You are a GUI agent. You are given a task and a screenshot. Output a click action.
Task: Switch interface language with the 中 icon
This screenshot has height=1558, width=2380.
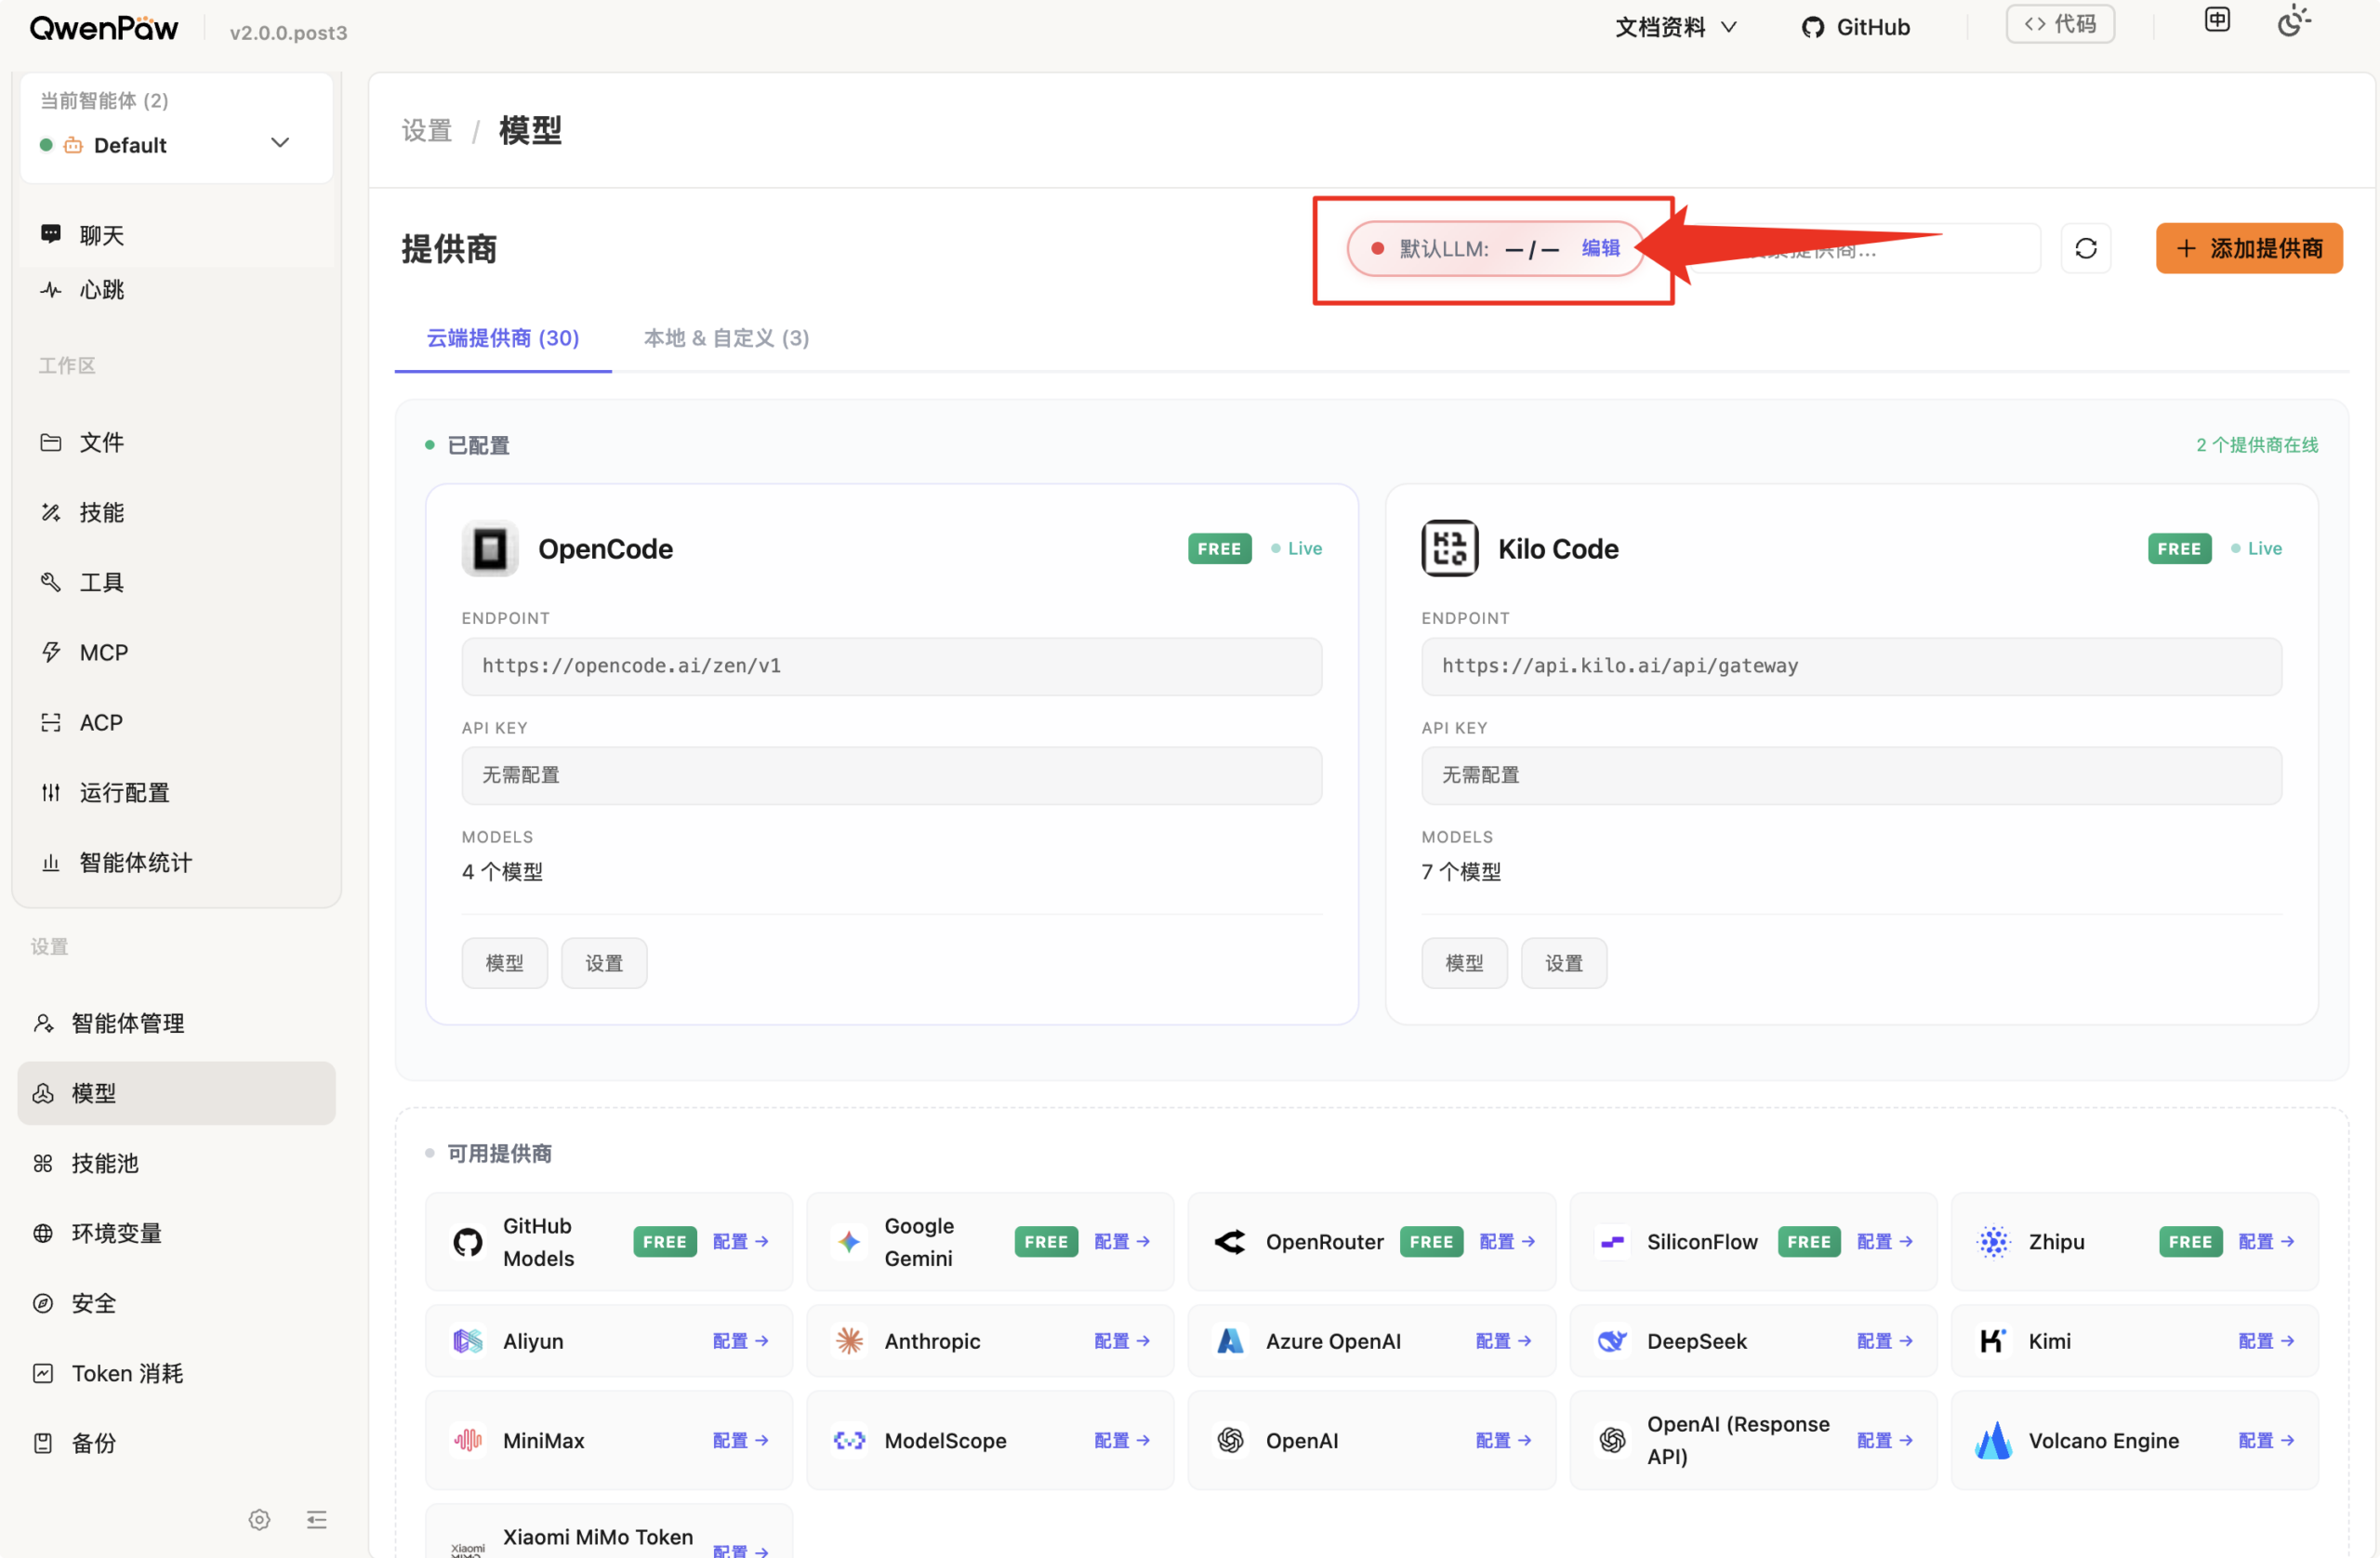tap(2217, 20)
